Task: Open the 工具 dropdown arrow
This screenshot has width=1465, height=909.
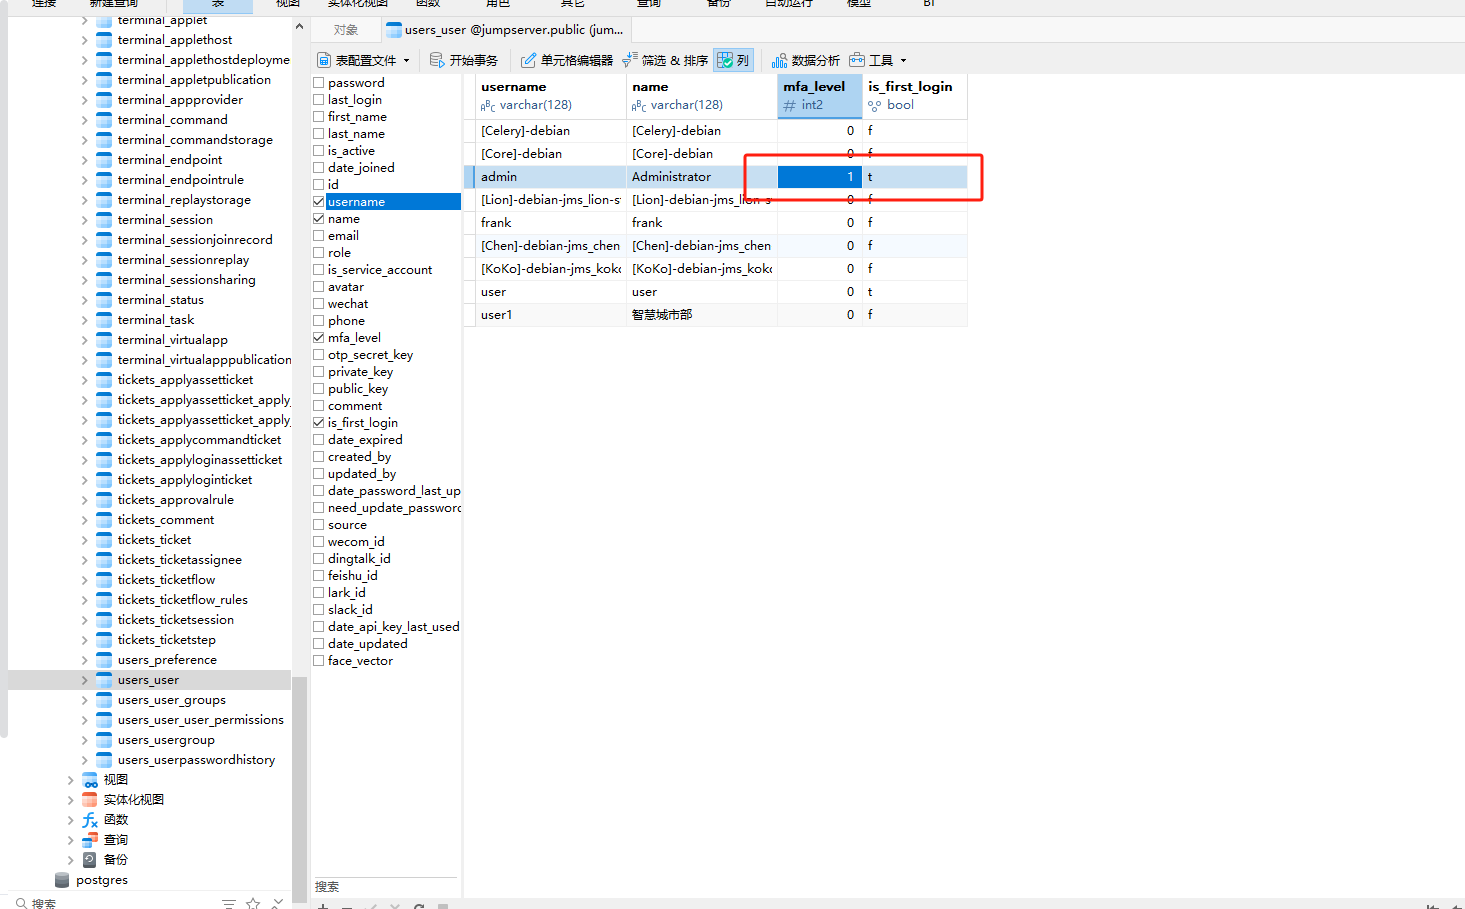Action: [x=903, y=61]
